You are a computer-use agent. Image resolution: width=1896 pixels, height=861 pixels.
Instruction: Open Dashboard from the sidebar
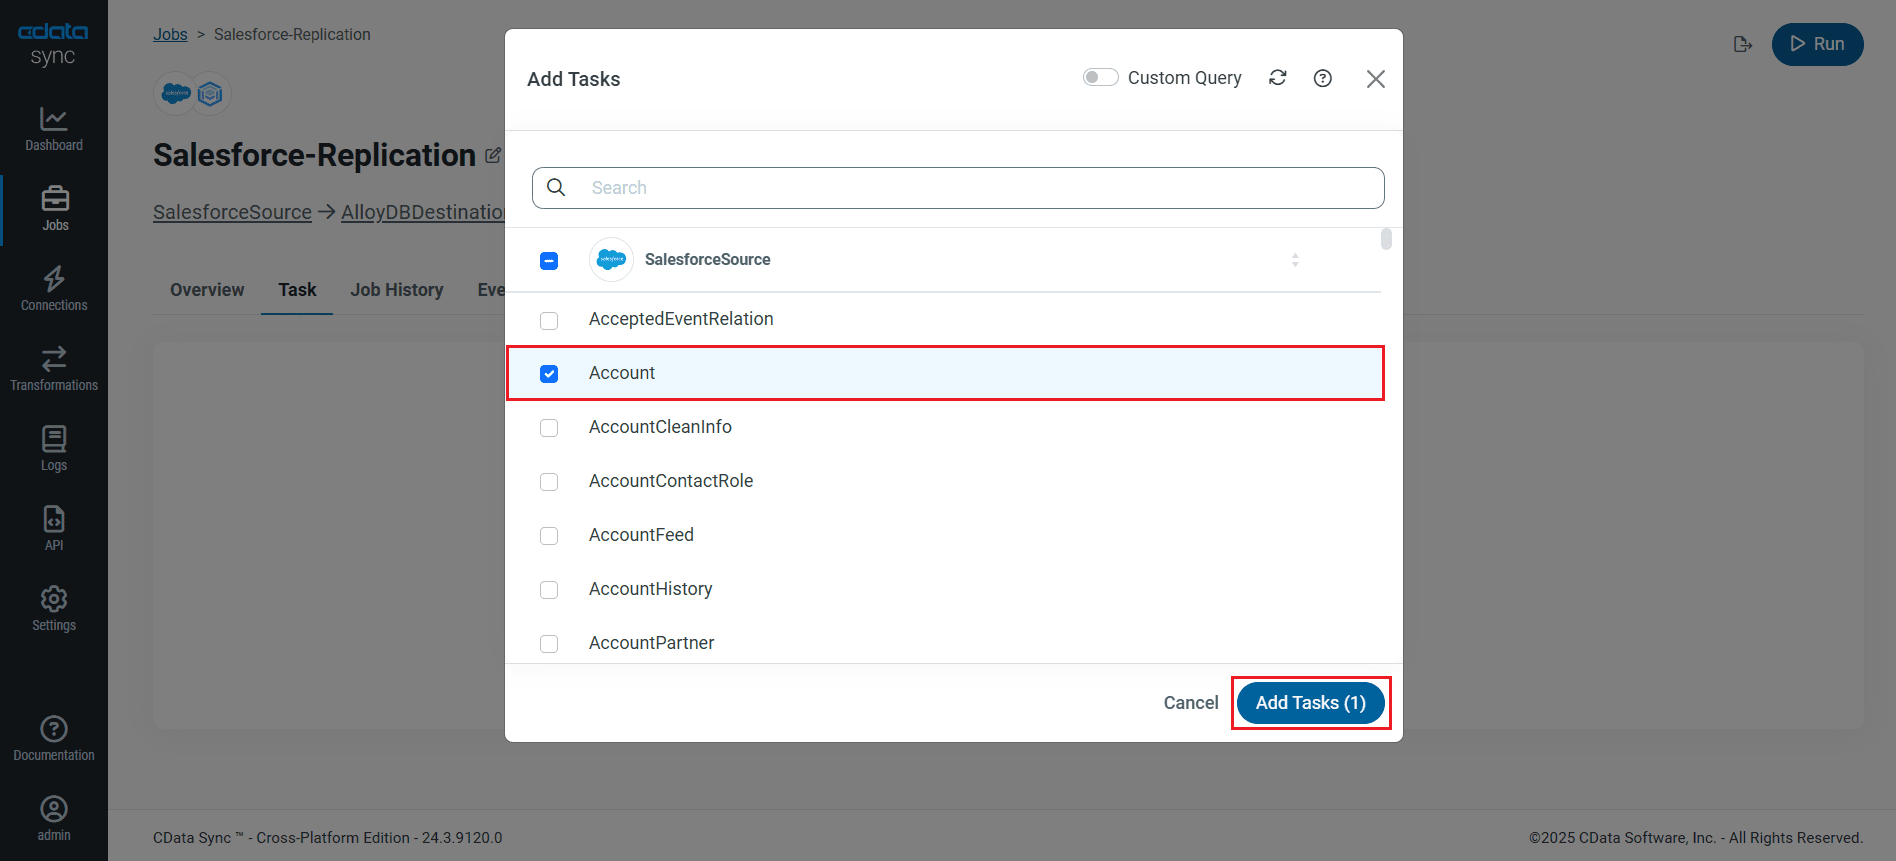click(x=54, y=129)
